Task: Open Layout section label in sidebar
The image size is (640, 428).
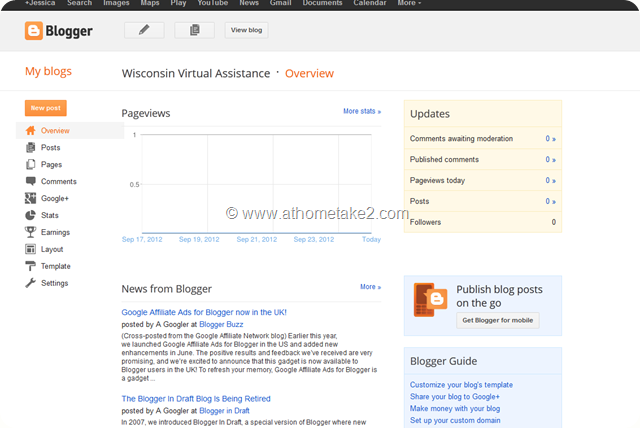Action: [52, 249]
